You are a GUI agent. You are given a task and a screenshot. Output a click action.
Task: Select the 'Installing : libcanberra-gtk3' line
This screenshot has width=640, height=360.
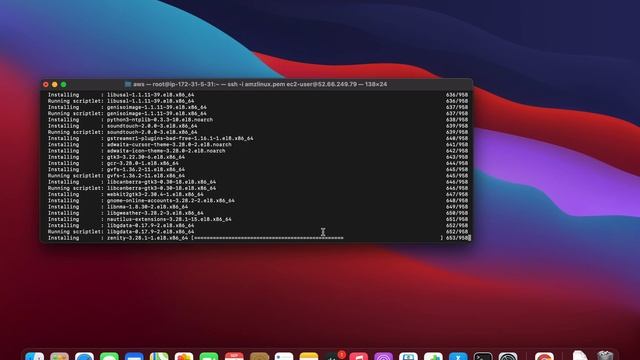point(258,182)
